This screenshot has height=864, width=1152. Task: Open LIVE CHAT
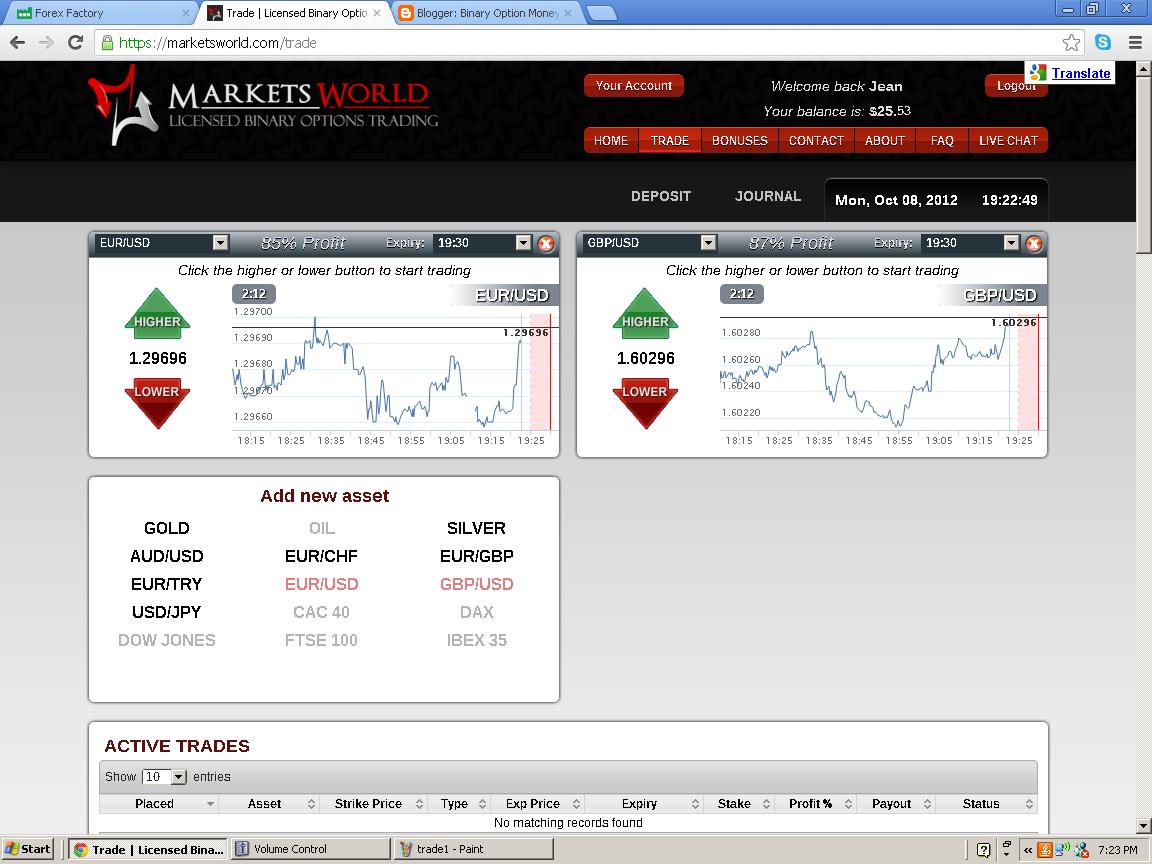1008,140
